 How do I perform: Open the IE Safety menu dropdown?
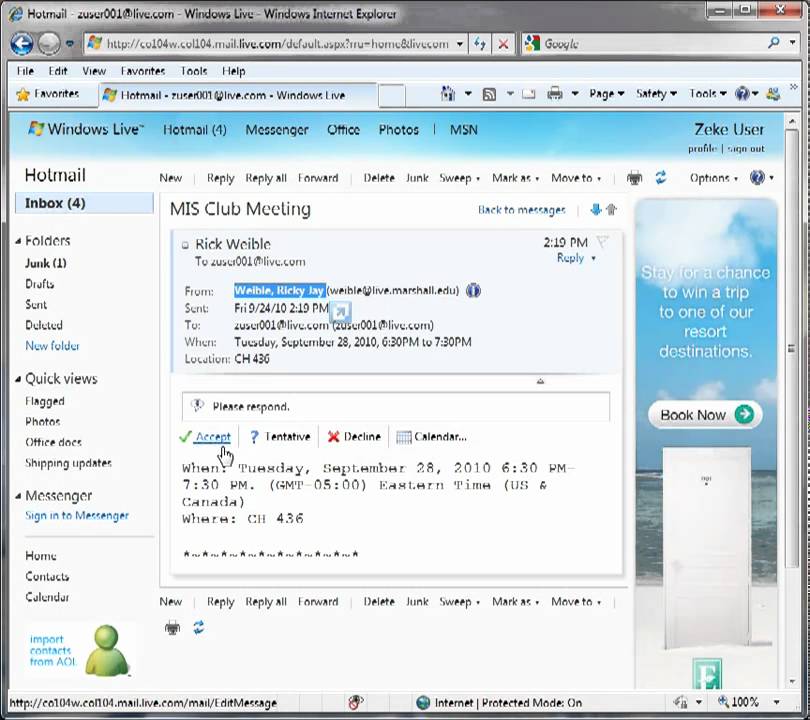(656, 94)
